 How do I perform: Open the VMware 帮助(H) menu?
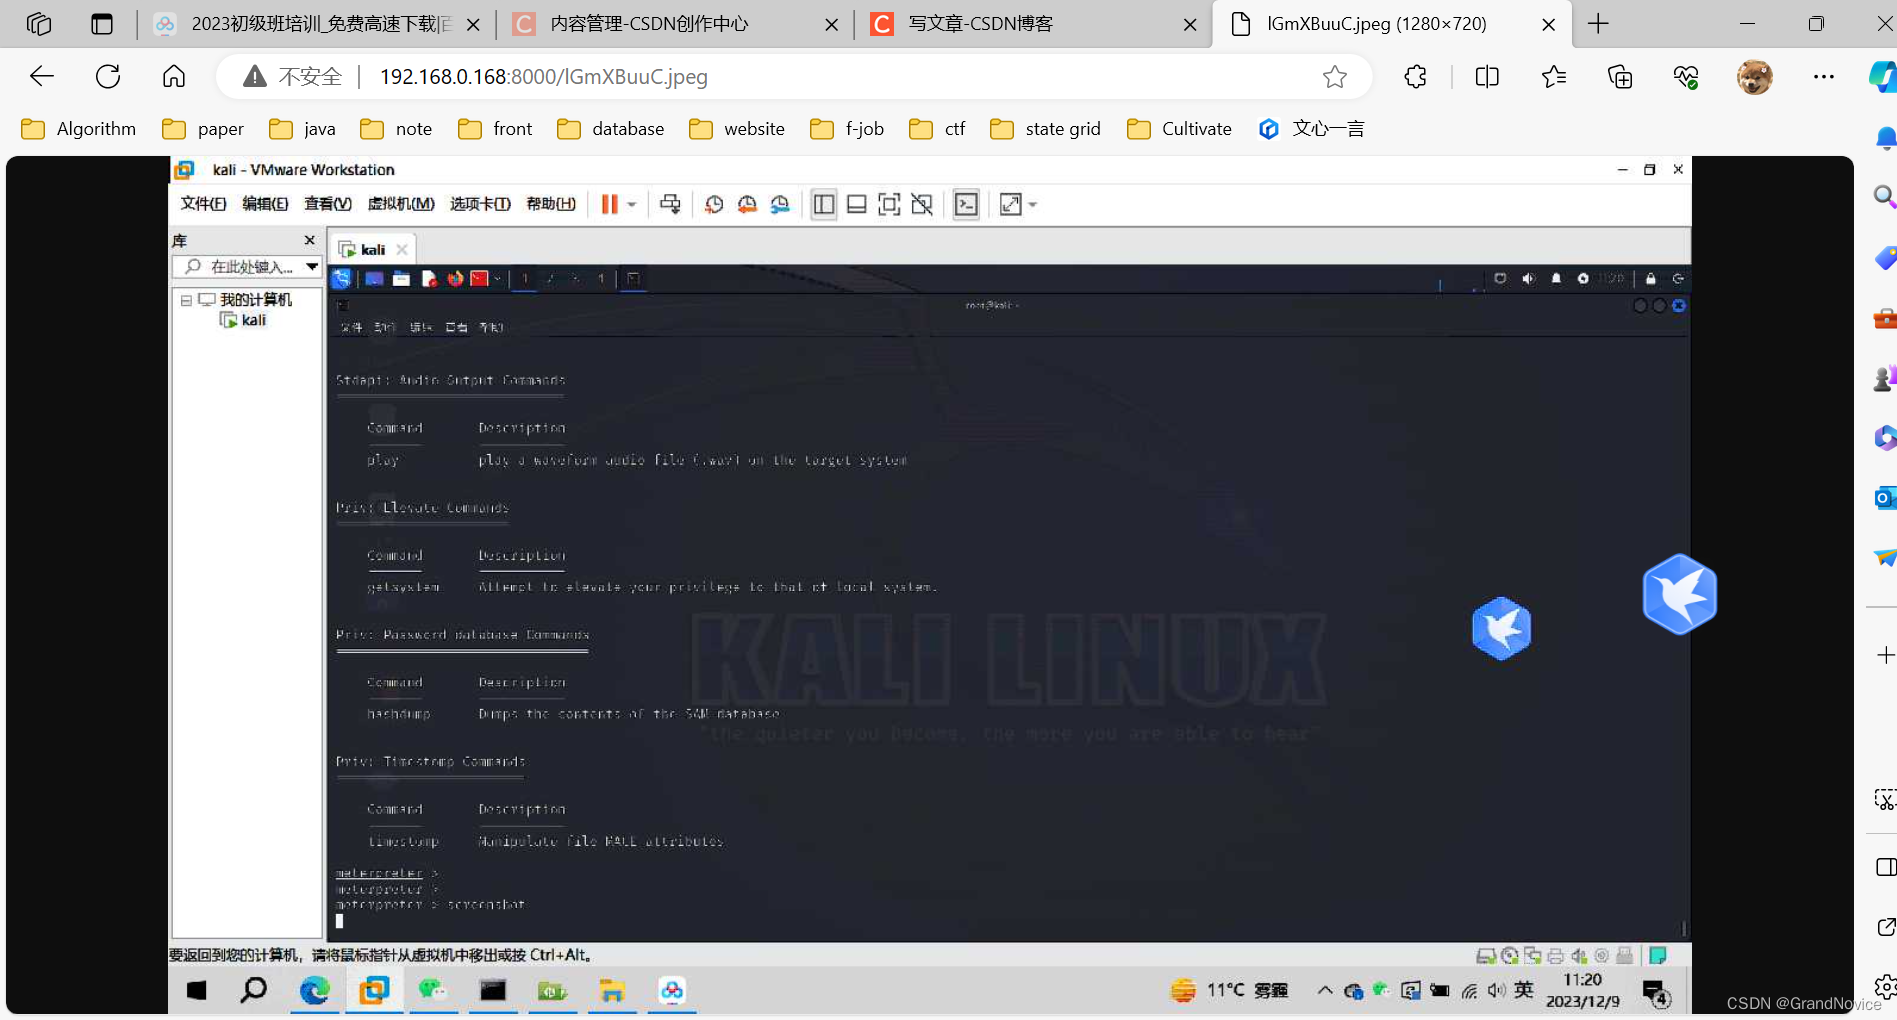click(551, 204)
